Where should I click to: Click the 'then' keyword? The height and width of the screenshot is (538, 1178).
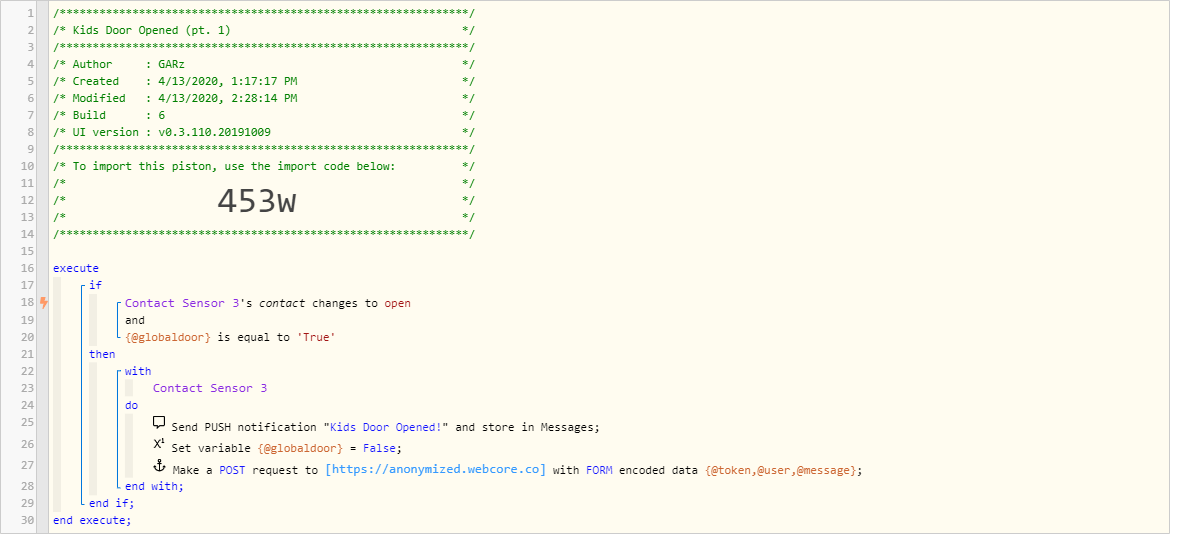(x=102, y=354)
